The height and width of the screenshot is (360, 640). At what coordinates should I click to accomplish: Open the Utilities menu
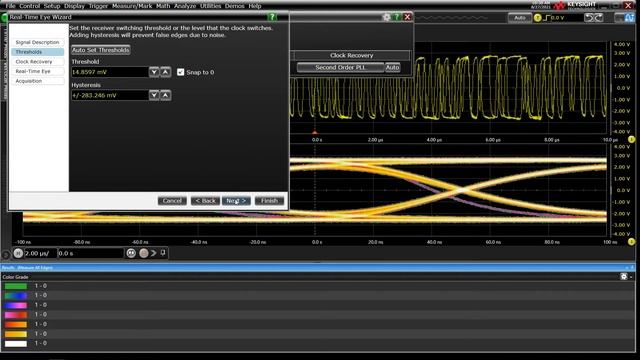click(210, 6)
